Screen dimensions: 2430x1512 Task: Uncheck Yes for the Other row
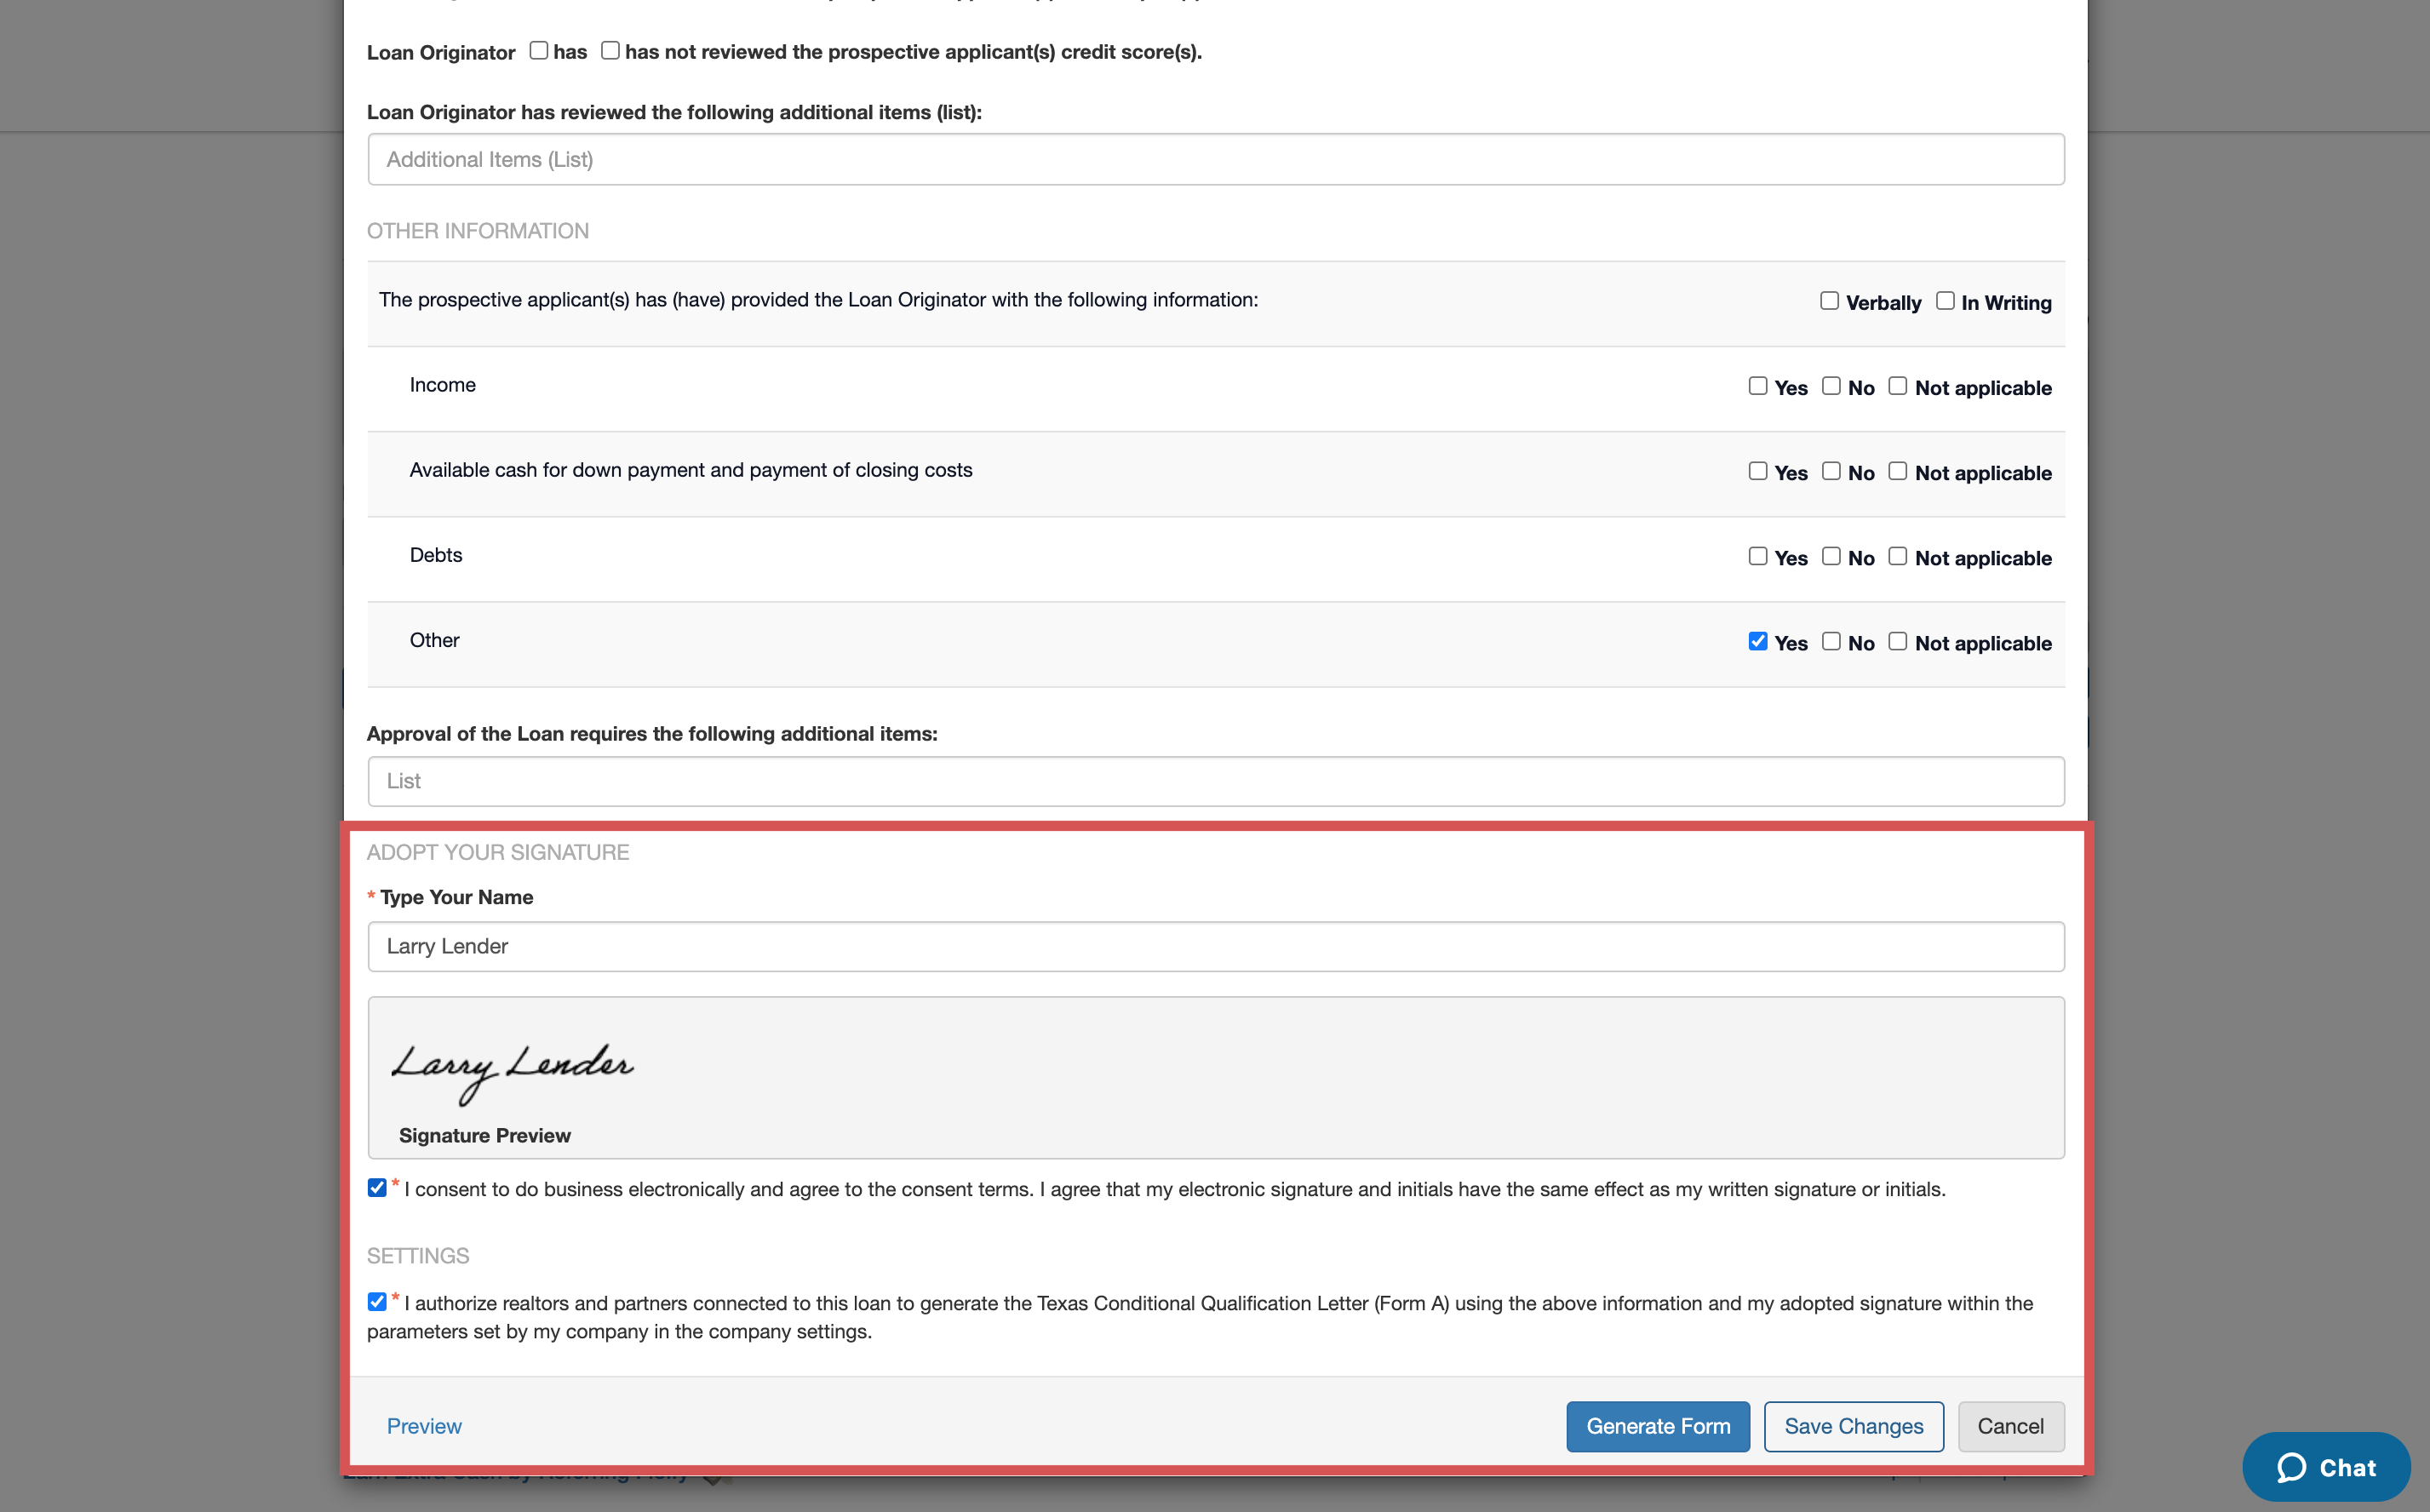[1758, 641]
